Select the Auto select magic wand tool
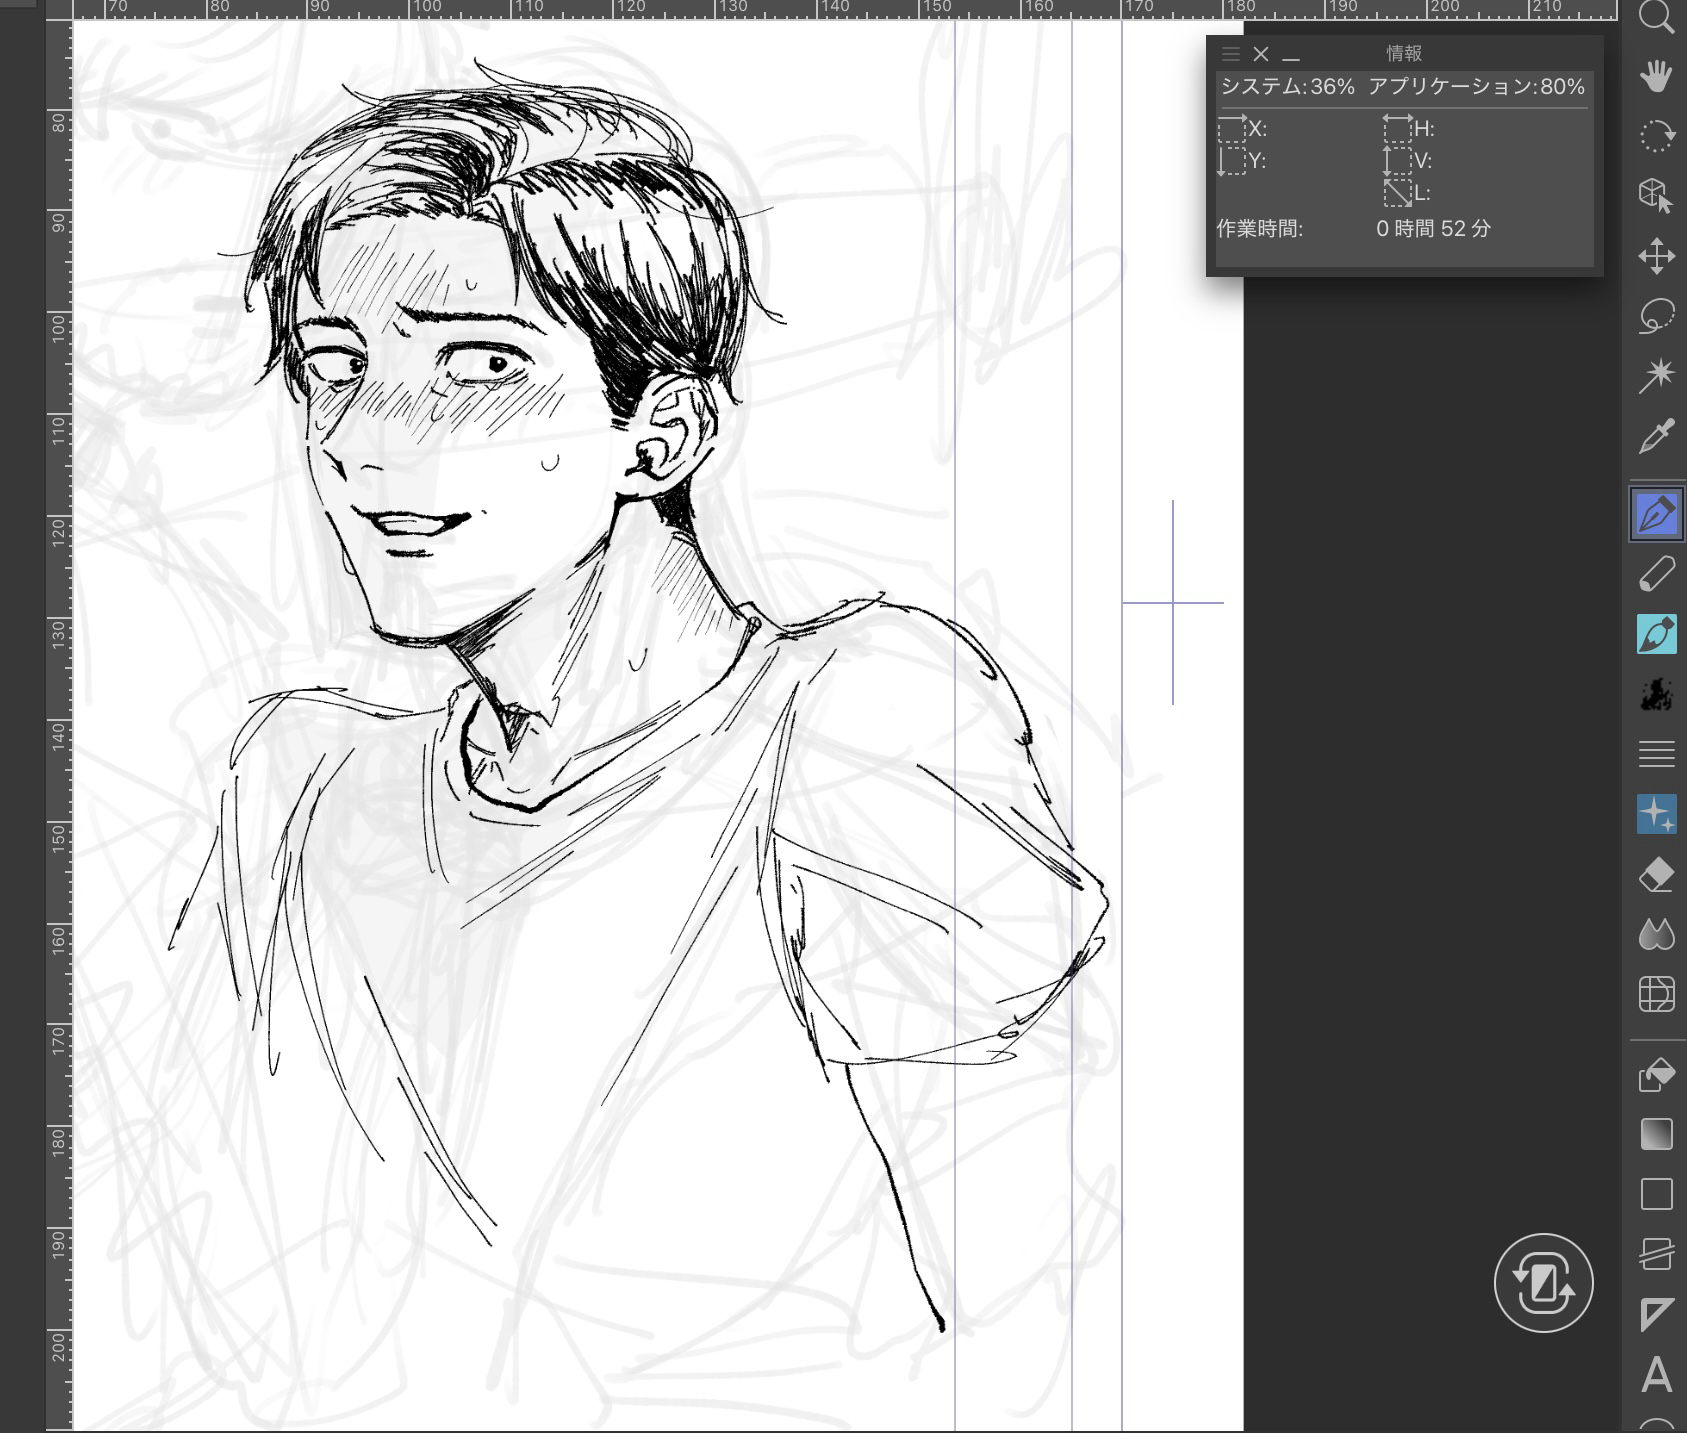The height and width of the screenshot is (1433, 1687). coord(1656,376)
